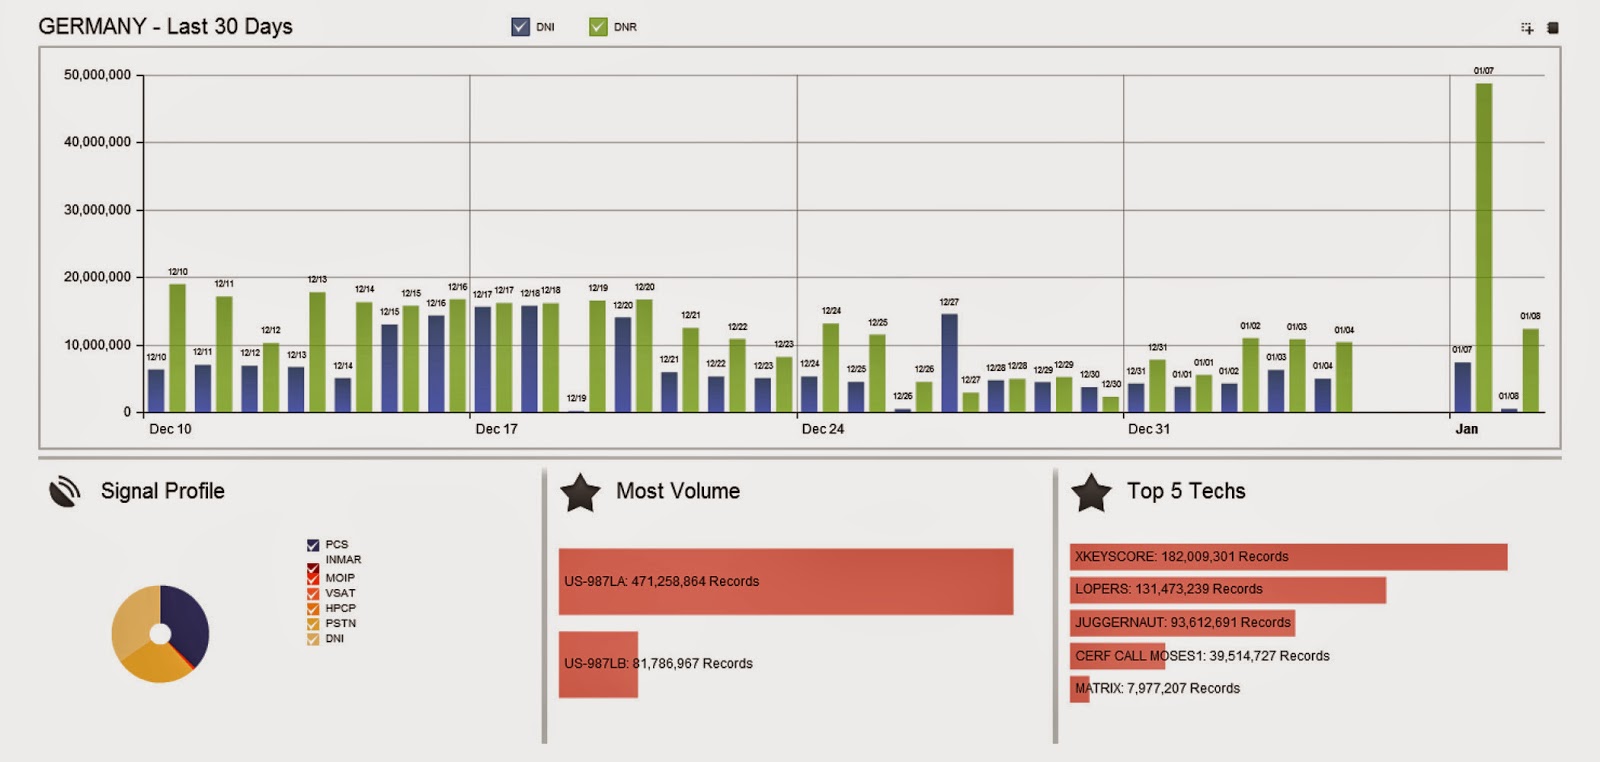1600x762 pixels.
Task: Uncheck the HPCP signal checkbox
Action: point(313,608)
